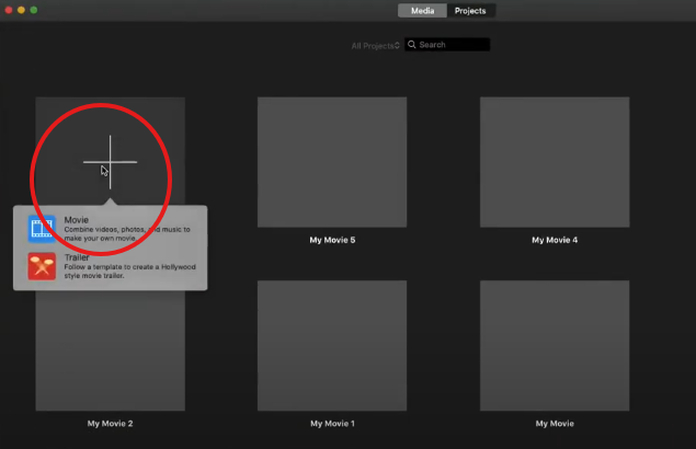Open the My Movie 2 thumbnail
The width and height of the screenshot is (696, 449).
(x=110, y=351)
